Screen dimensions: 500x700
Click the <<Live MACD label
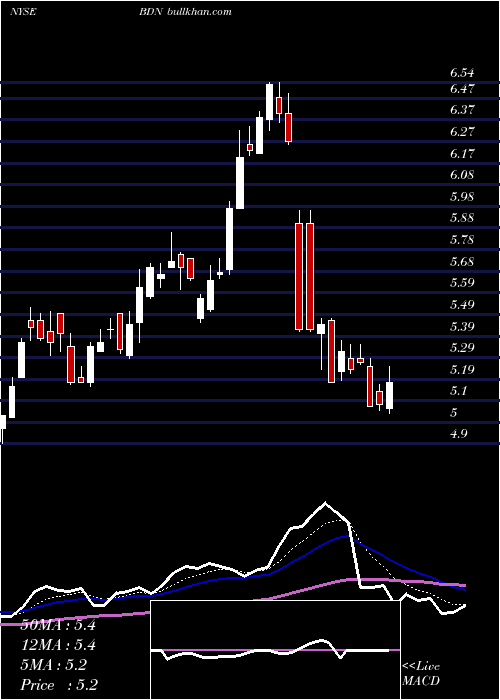click(x=421, y=673)
